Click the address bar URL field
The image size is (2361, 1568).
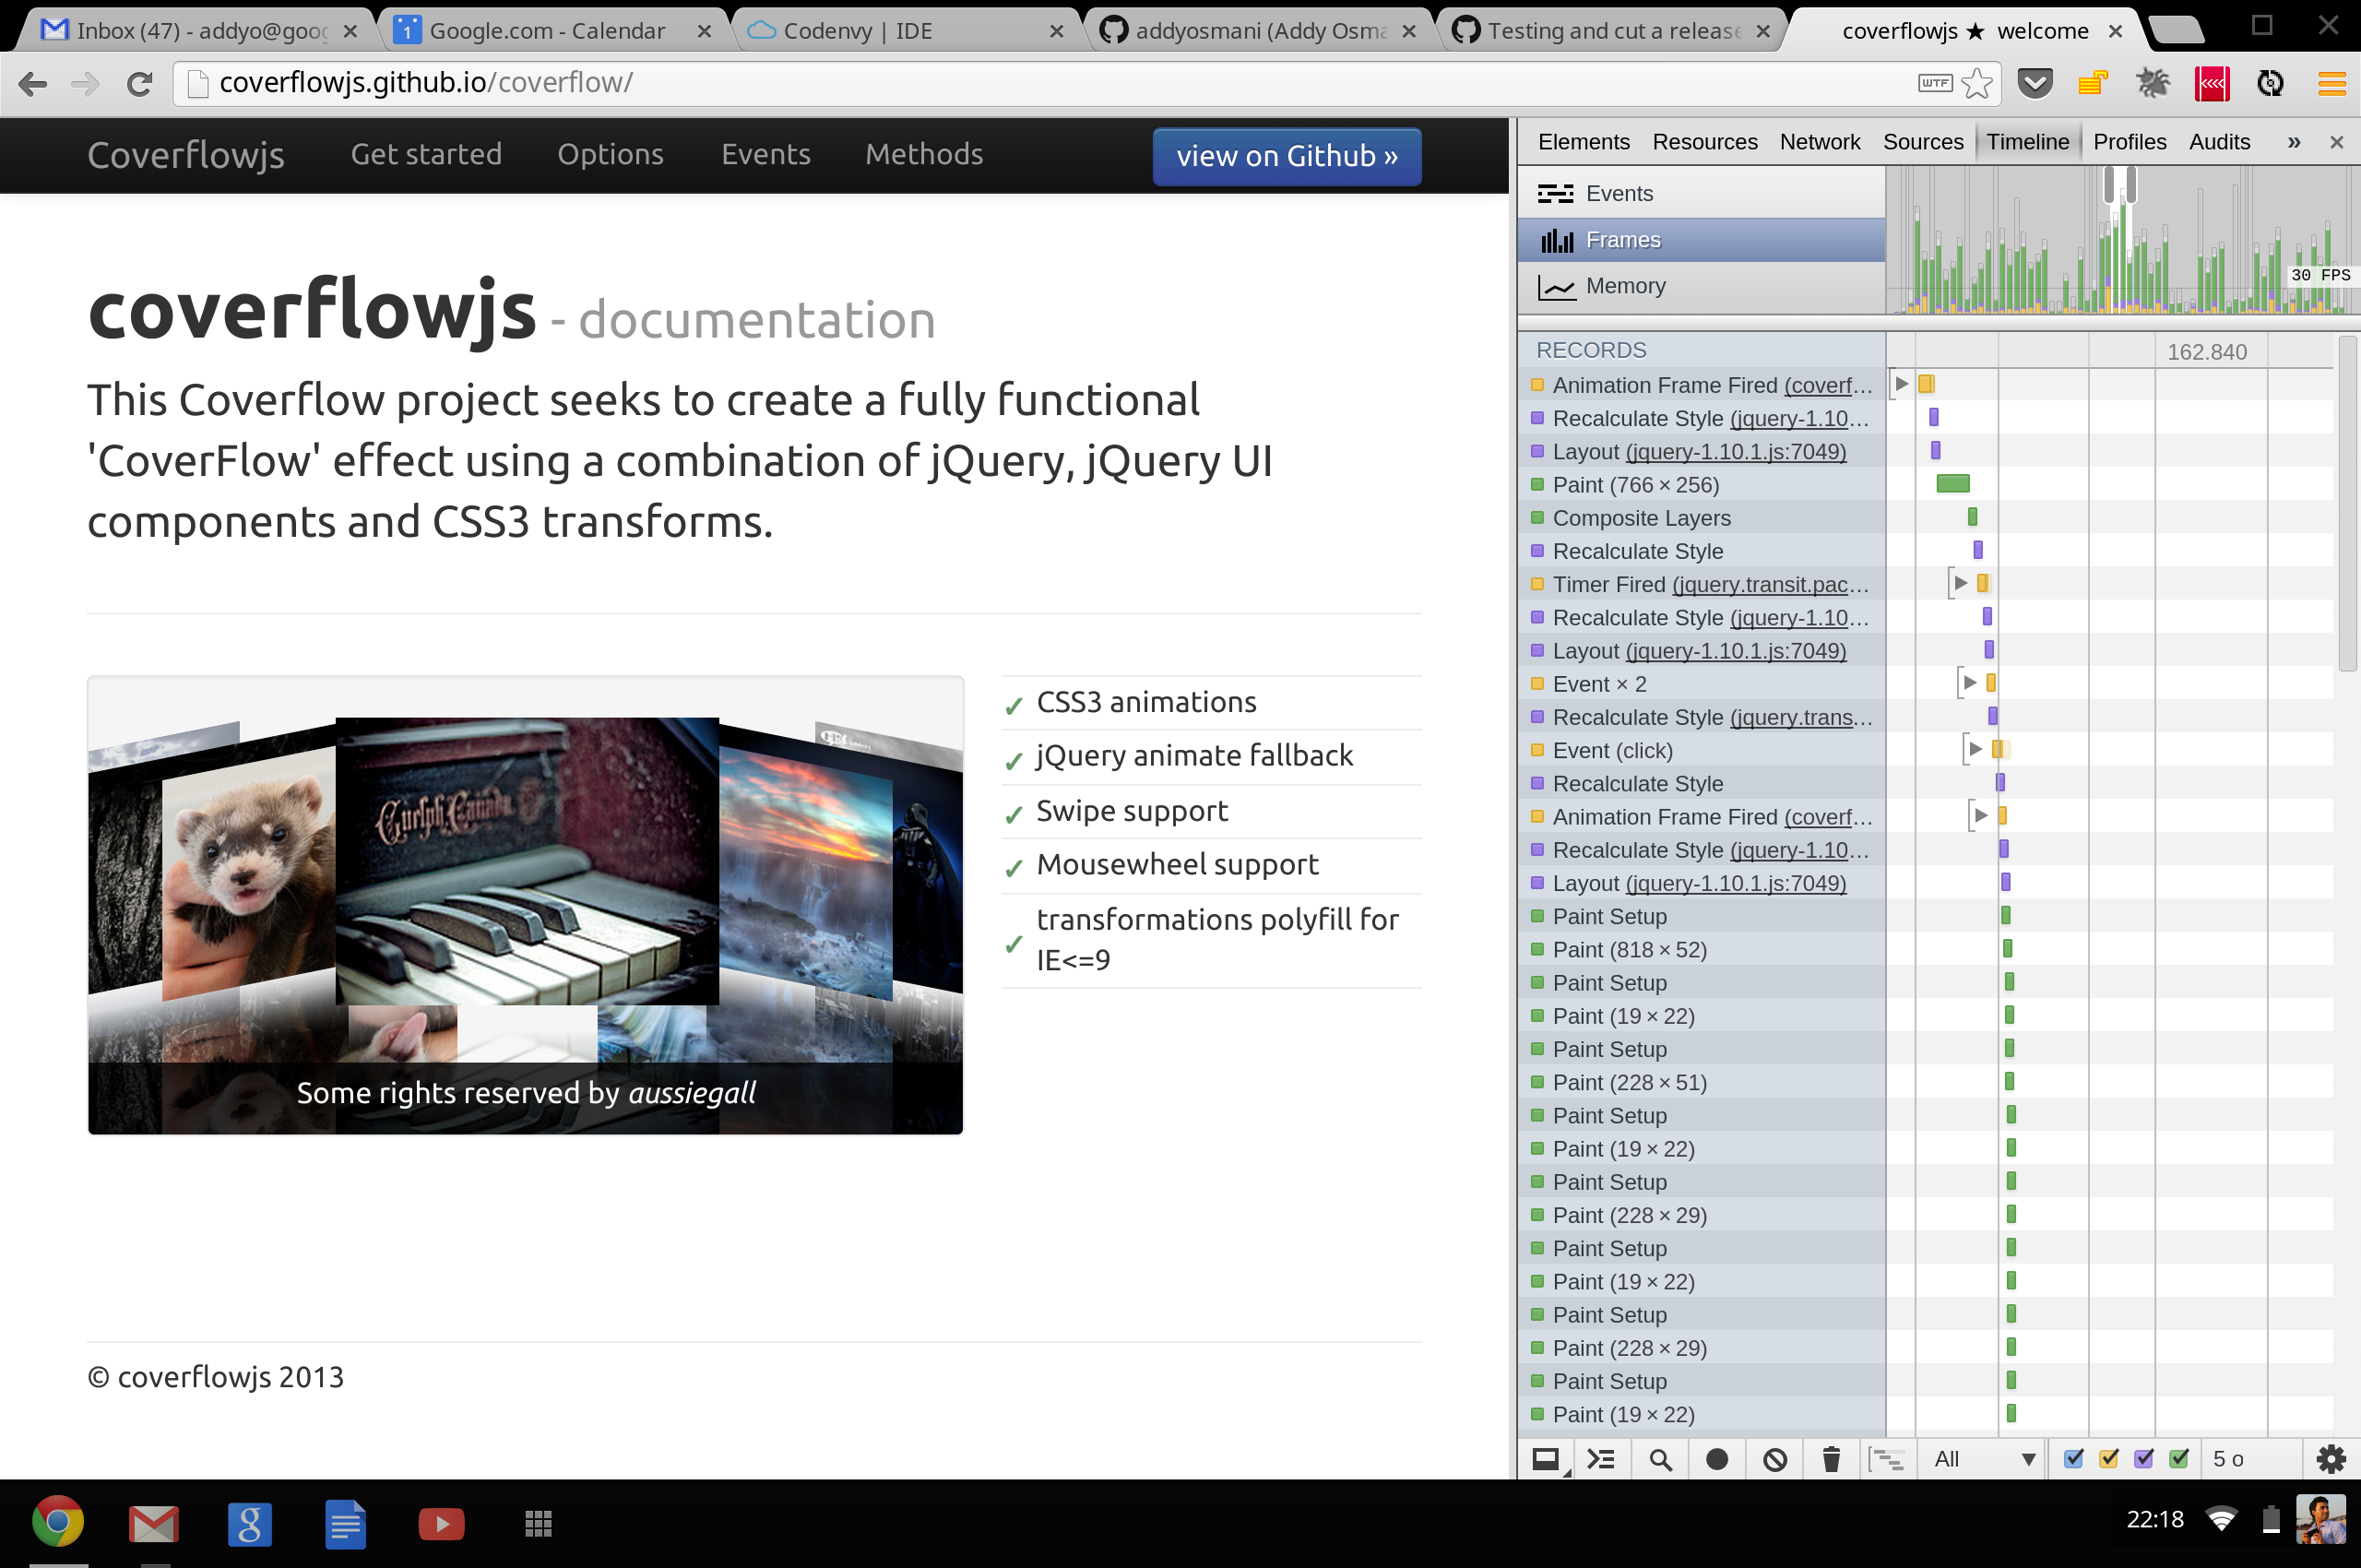point(1040,83)
